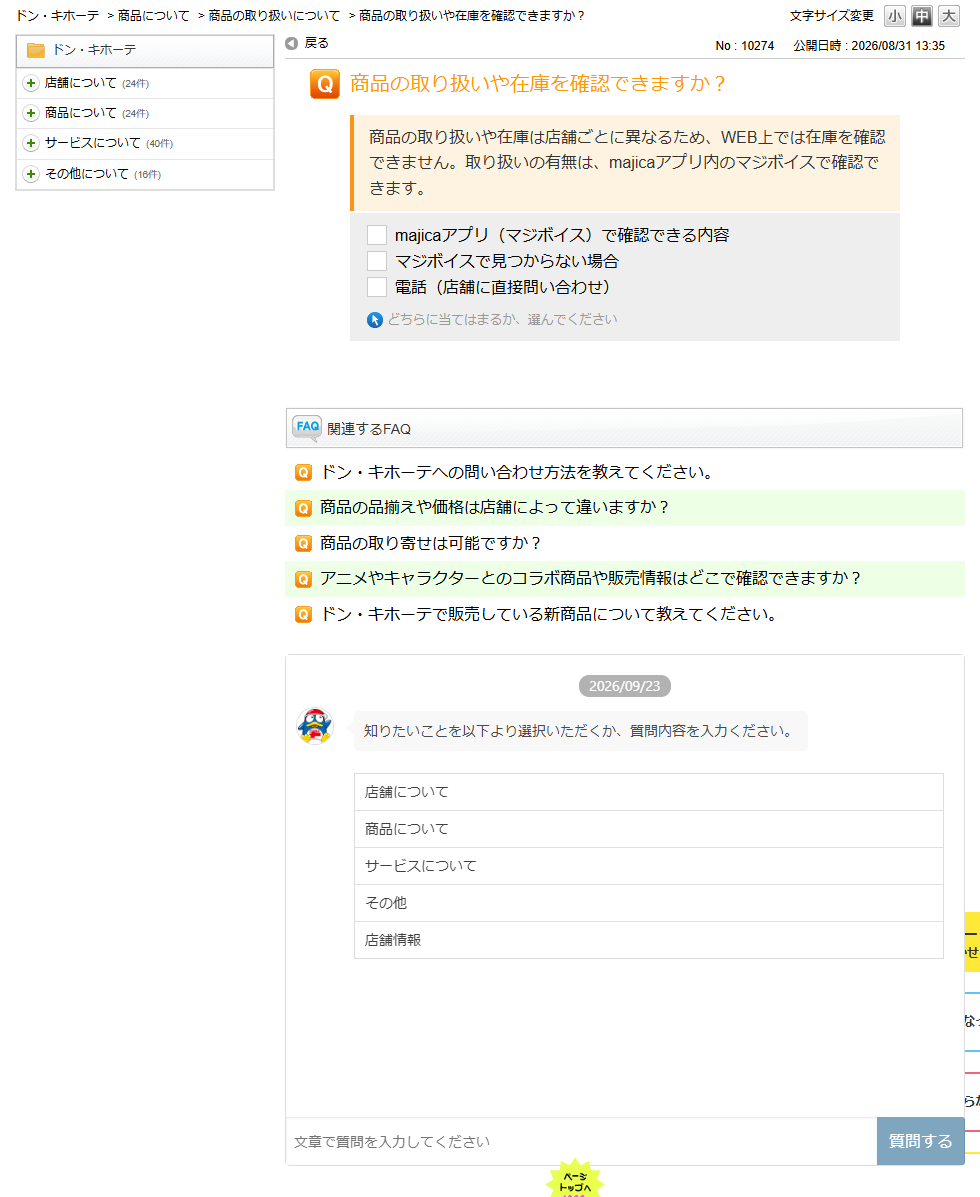
Task: Select サービスについて chat option
Action: pos(649,866)
